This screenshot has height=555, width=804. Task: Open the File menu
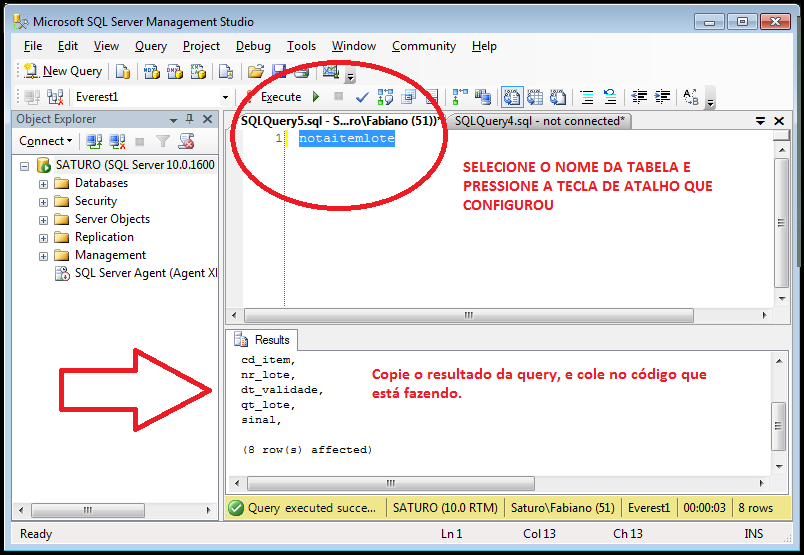click(33, 46)
